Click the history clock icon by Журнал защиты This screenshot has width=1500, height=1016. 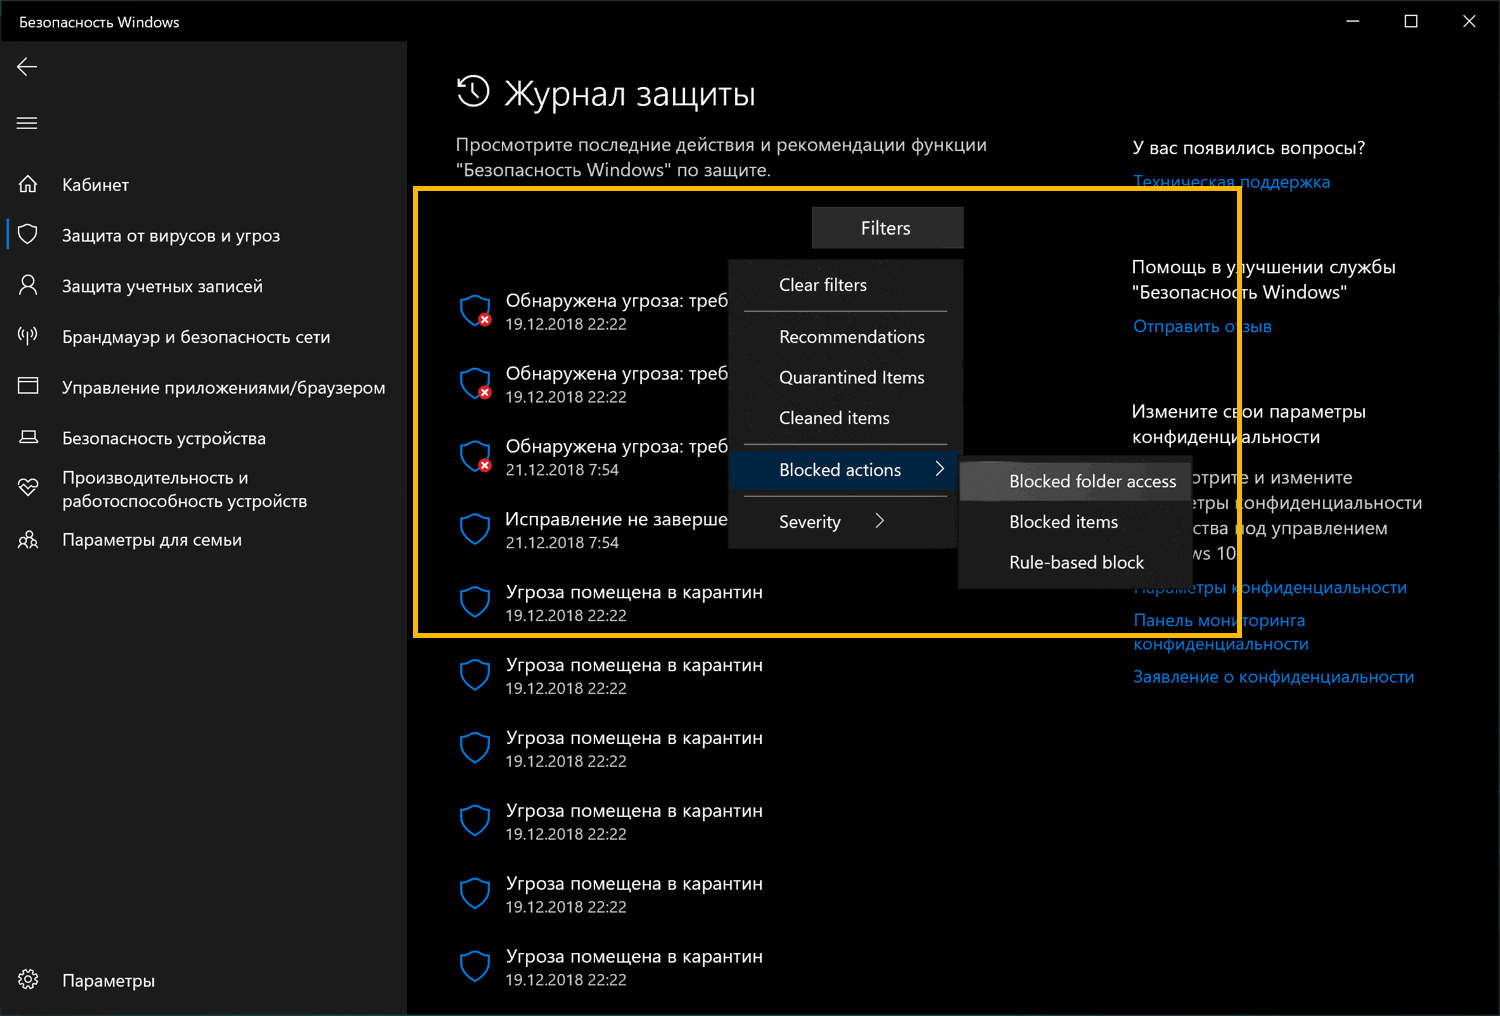click(x=473, y=91)
